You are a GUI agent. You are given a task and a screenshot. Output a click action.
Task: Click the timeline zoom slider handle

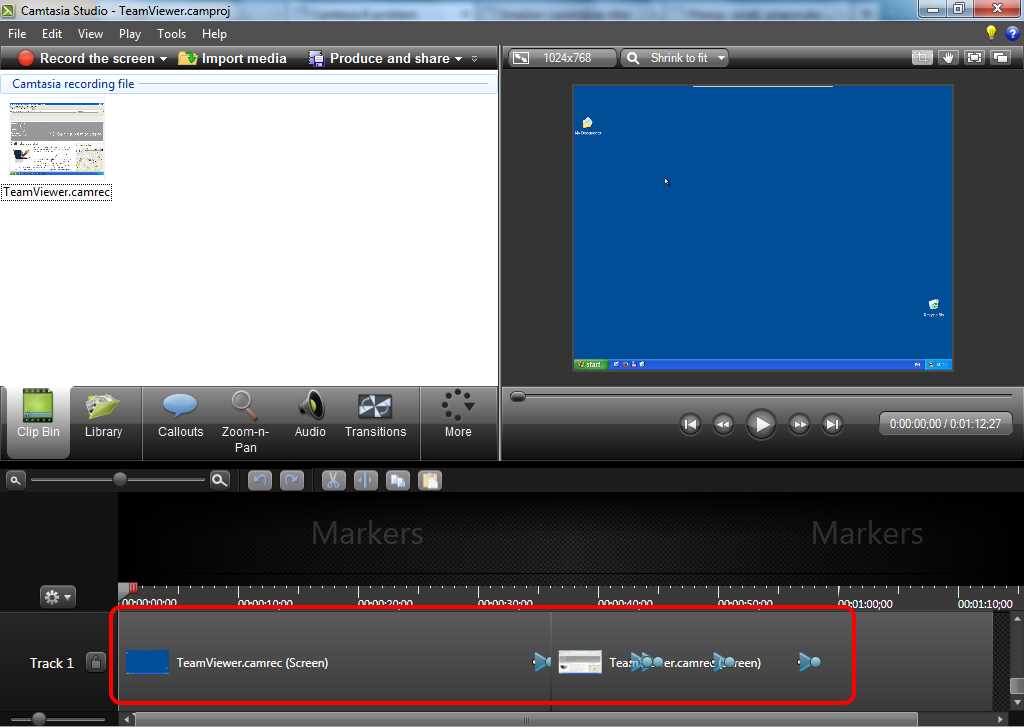[120, 480]
